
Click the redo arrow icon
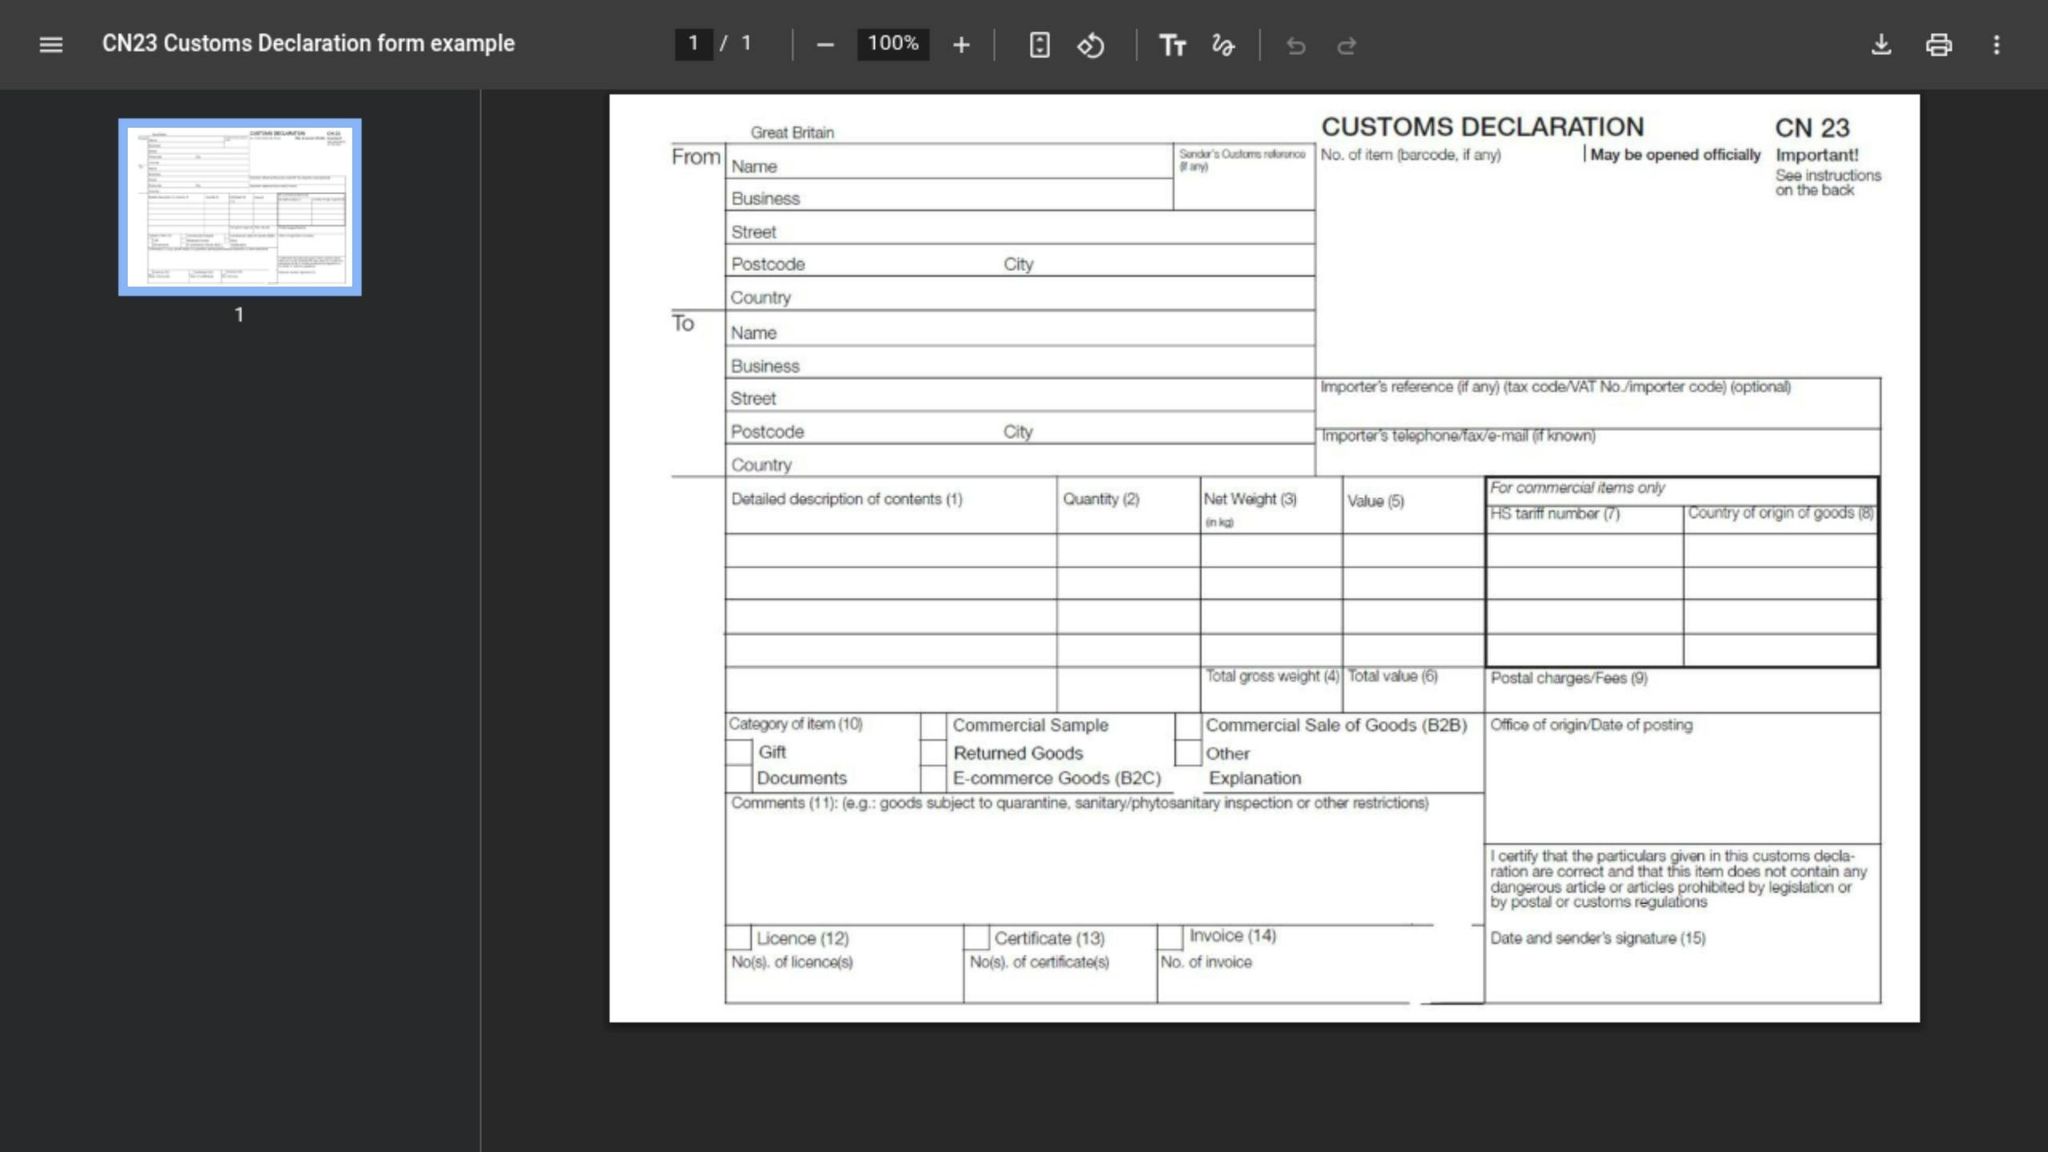pyautogui.click(x=1347, y=45)
